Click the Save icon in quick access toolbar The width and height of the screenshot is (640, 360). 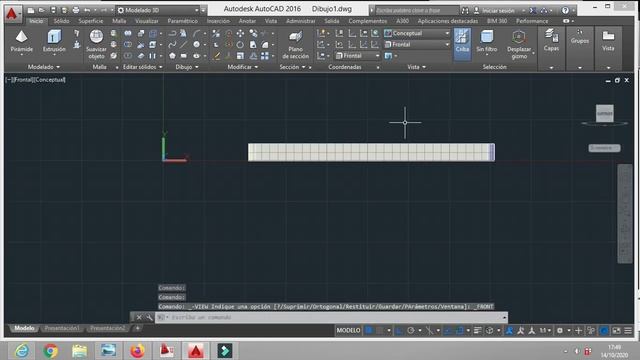click(53, 10)
